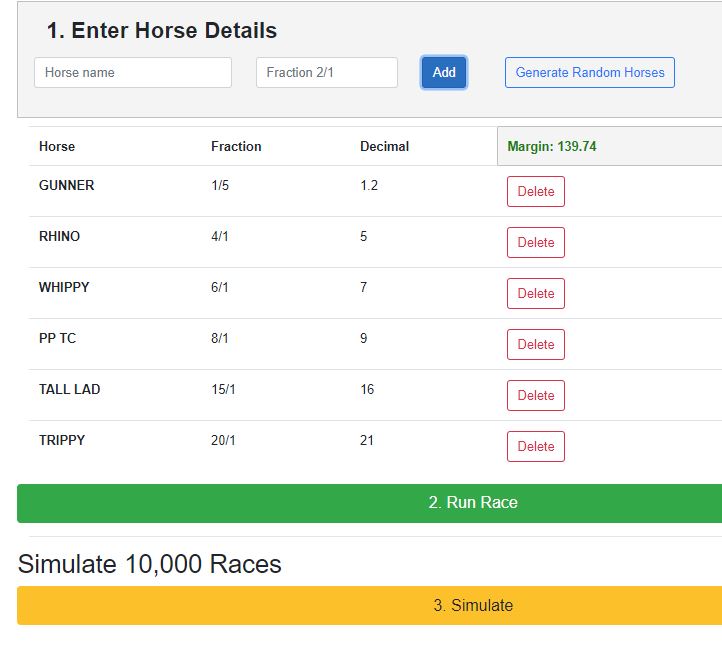Click decimal value 16 for TALL LAD

(x=367, y=389)
